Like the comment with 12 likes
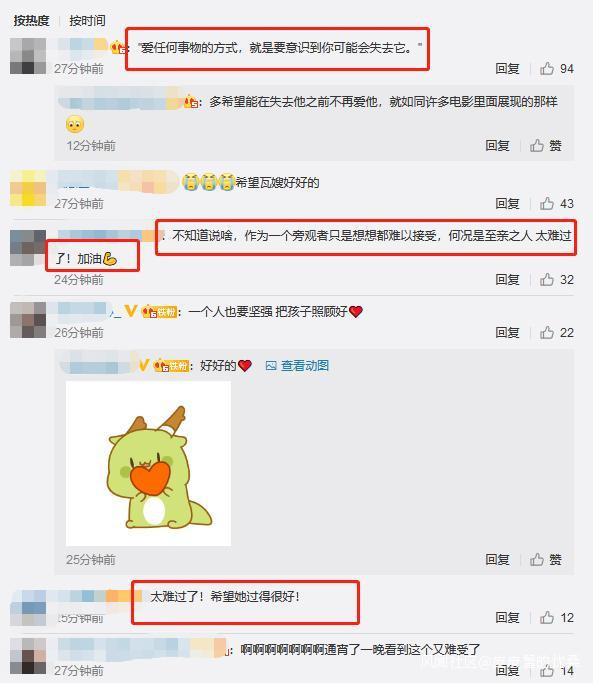593x683 pixels. pyautogui.click(x=547, y=617)
